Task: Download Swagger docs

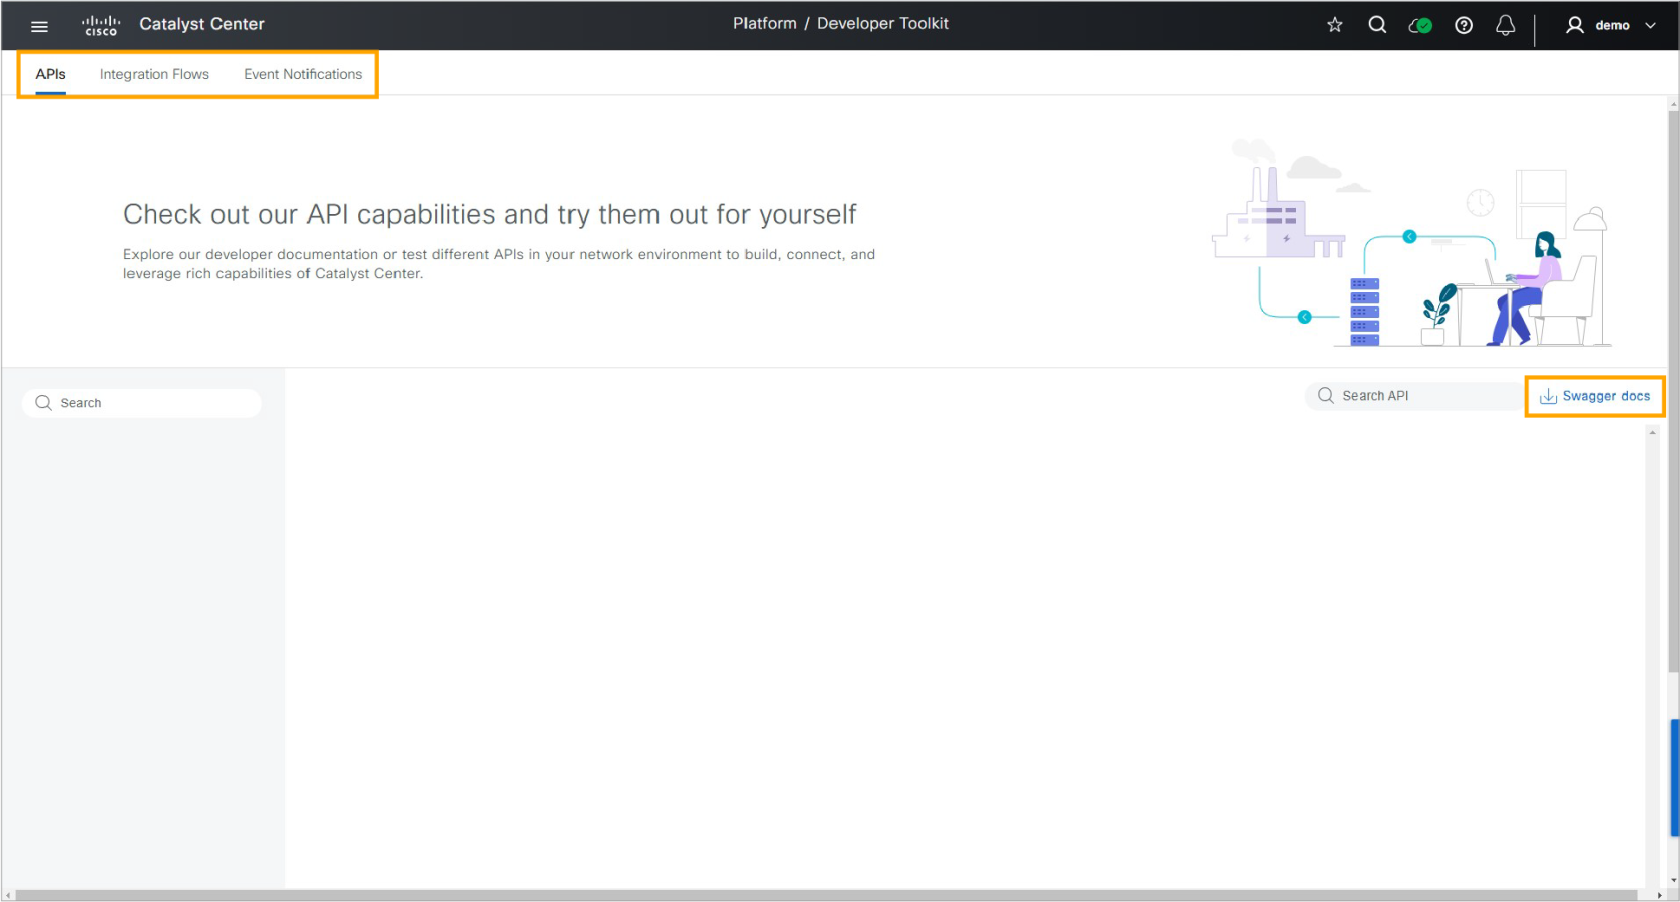Action: click(1595, 396)
